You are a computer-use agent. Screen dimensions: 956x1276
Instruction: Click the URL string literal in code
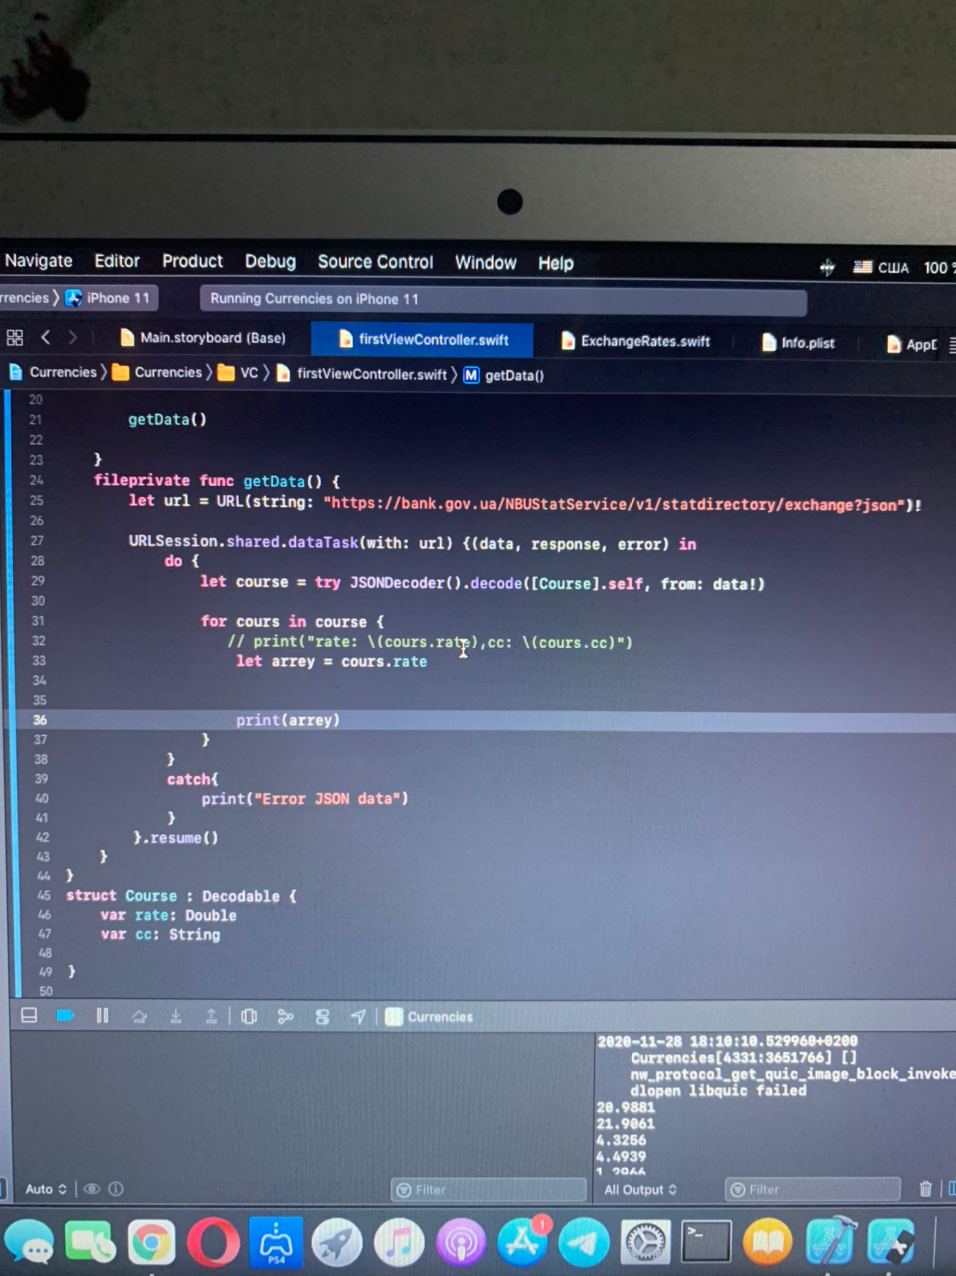click(x=614, y=504)
